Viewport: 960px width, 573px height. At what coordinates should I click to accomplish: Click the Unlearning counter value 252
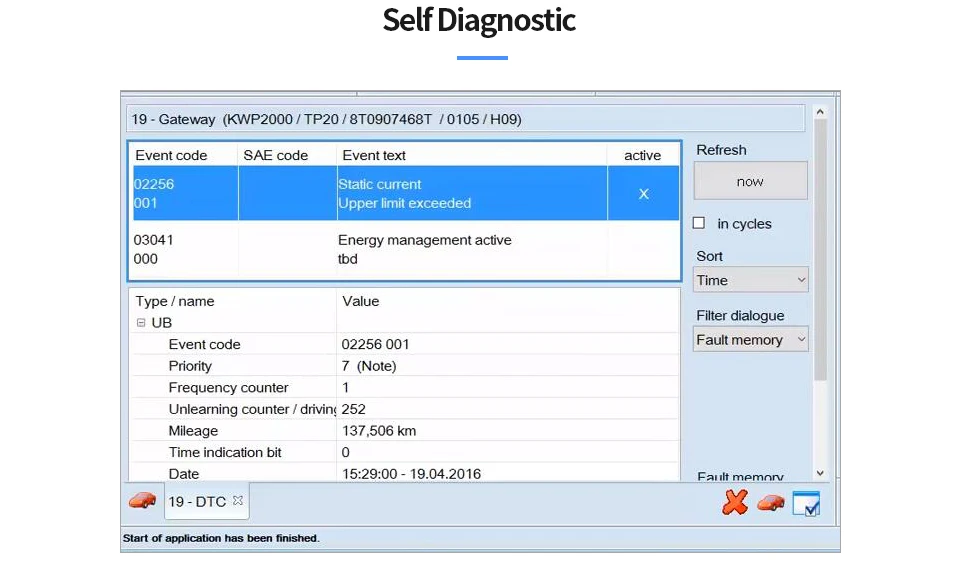[x=353, y=409]
